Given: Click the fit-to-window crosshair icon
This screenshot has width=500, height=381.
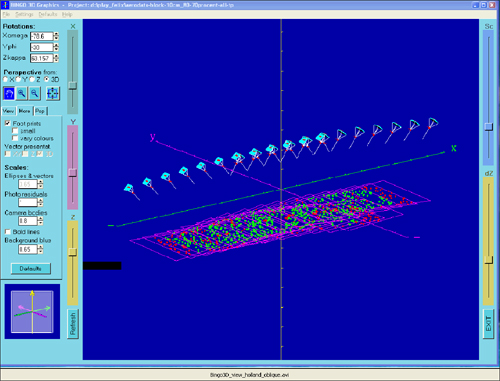Looking at the screenshot, I should [53, 94].
